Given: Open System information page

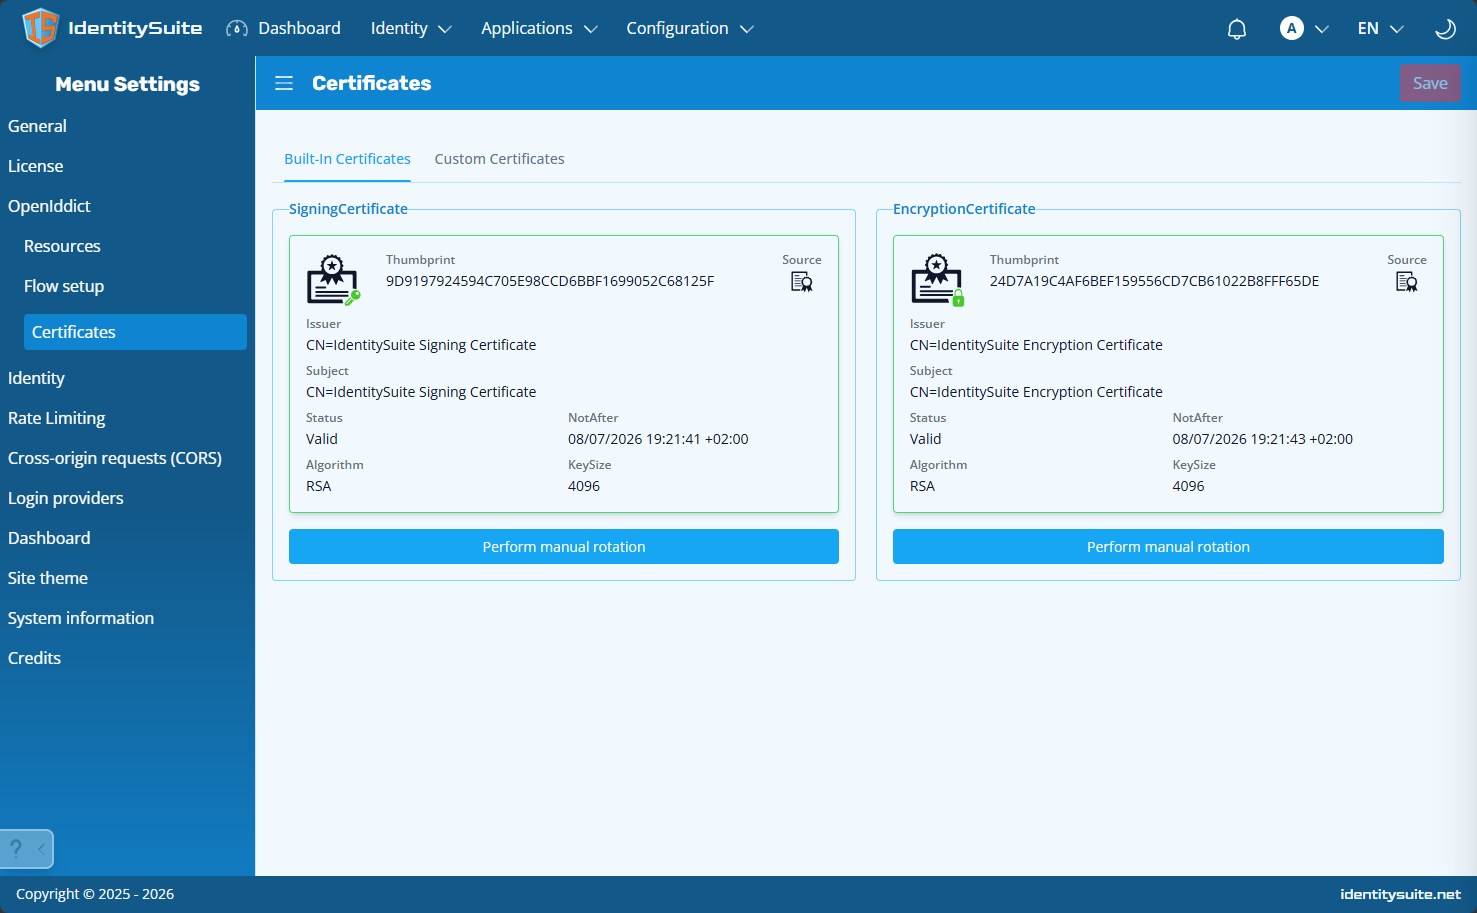Looking at the screenshot, I should (81, 618).
